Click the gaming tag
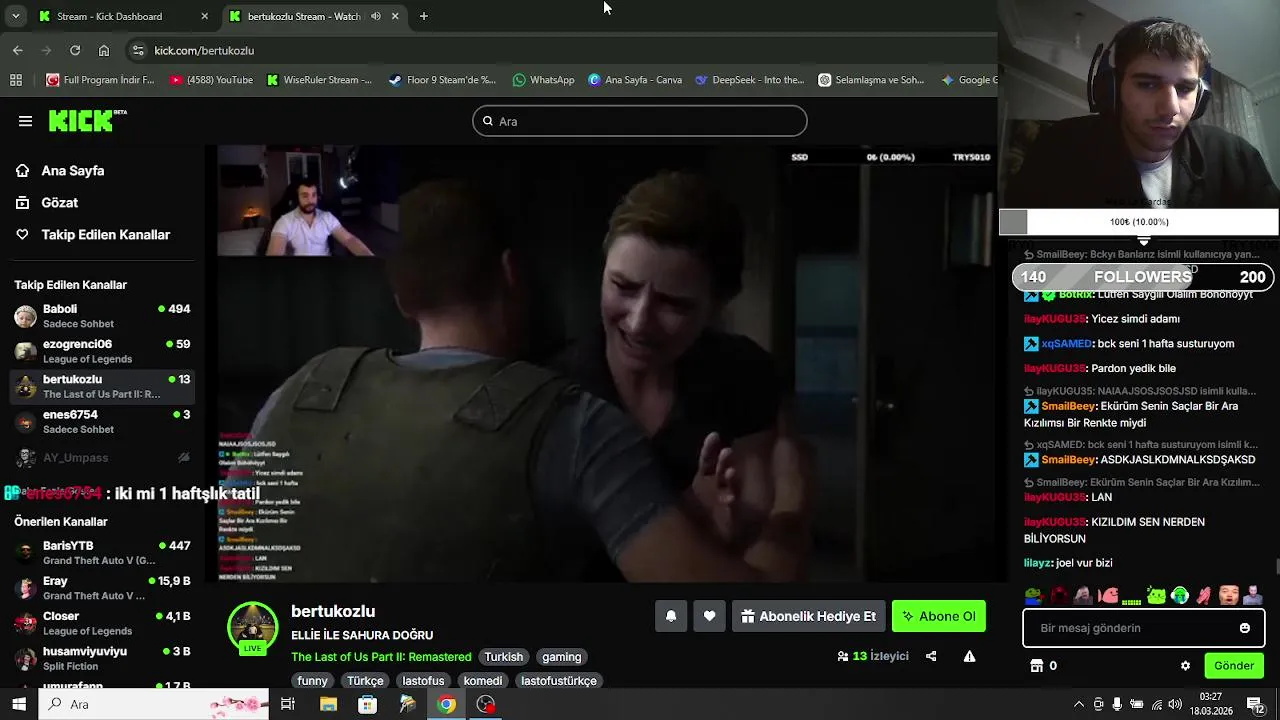 click(x=562, y=657)
